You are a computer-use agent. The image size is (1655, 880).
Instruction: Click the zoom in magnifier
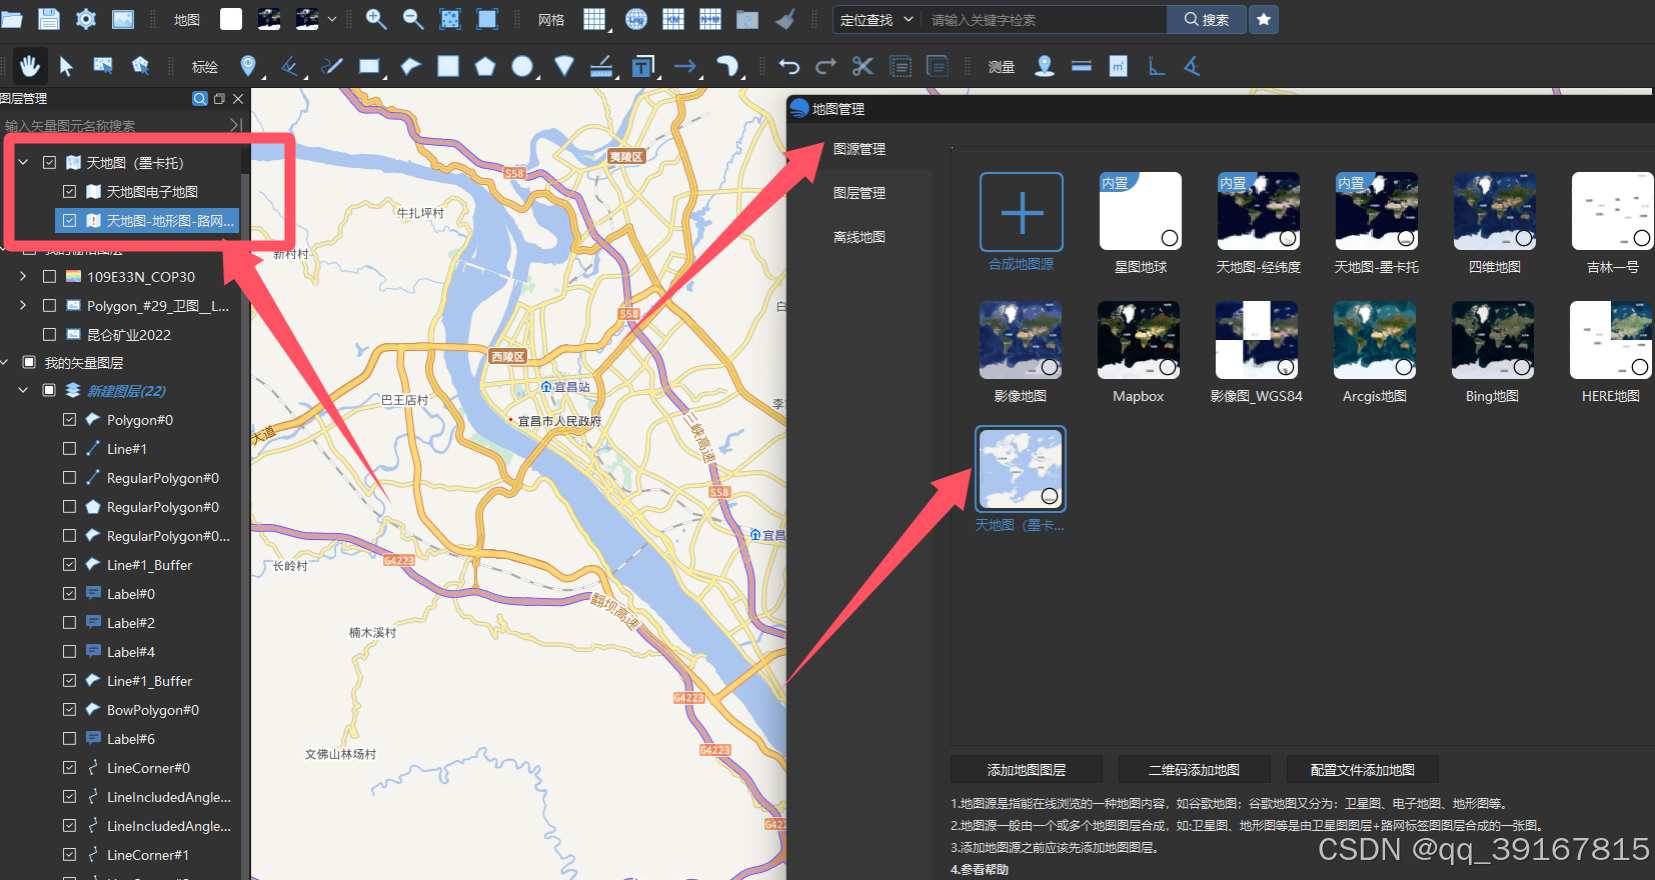click(376, 19)
